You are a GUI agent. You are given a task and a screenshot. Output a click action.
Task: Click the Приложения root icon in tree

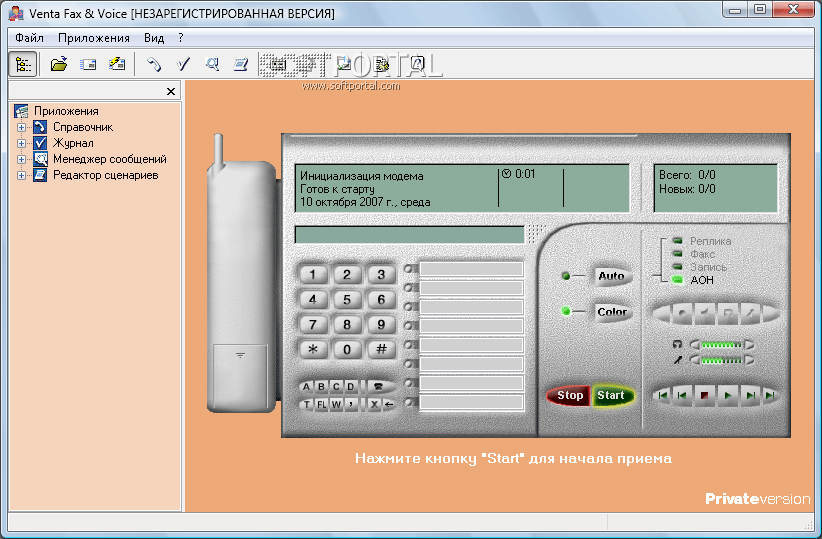(x=21, y=111)
